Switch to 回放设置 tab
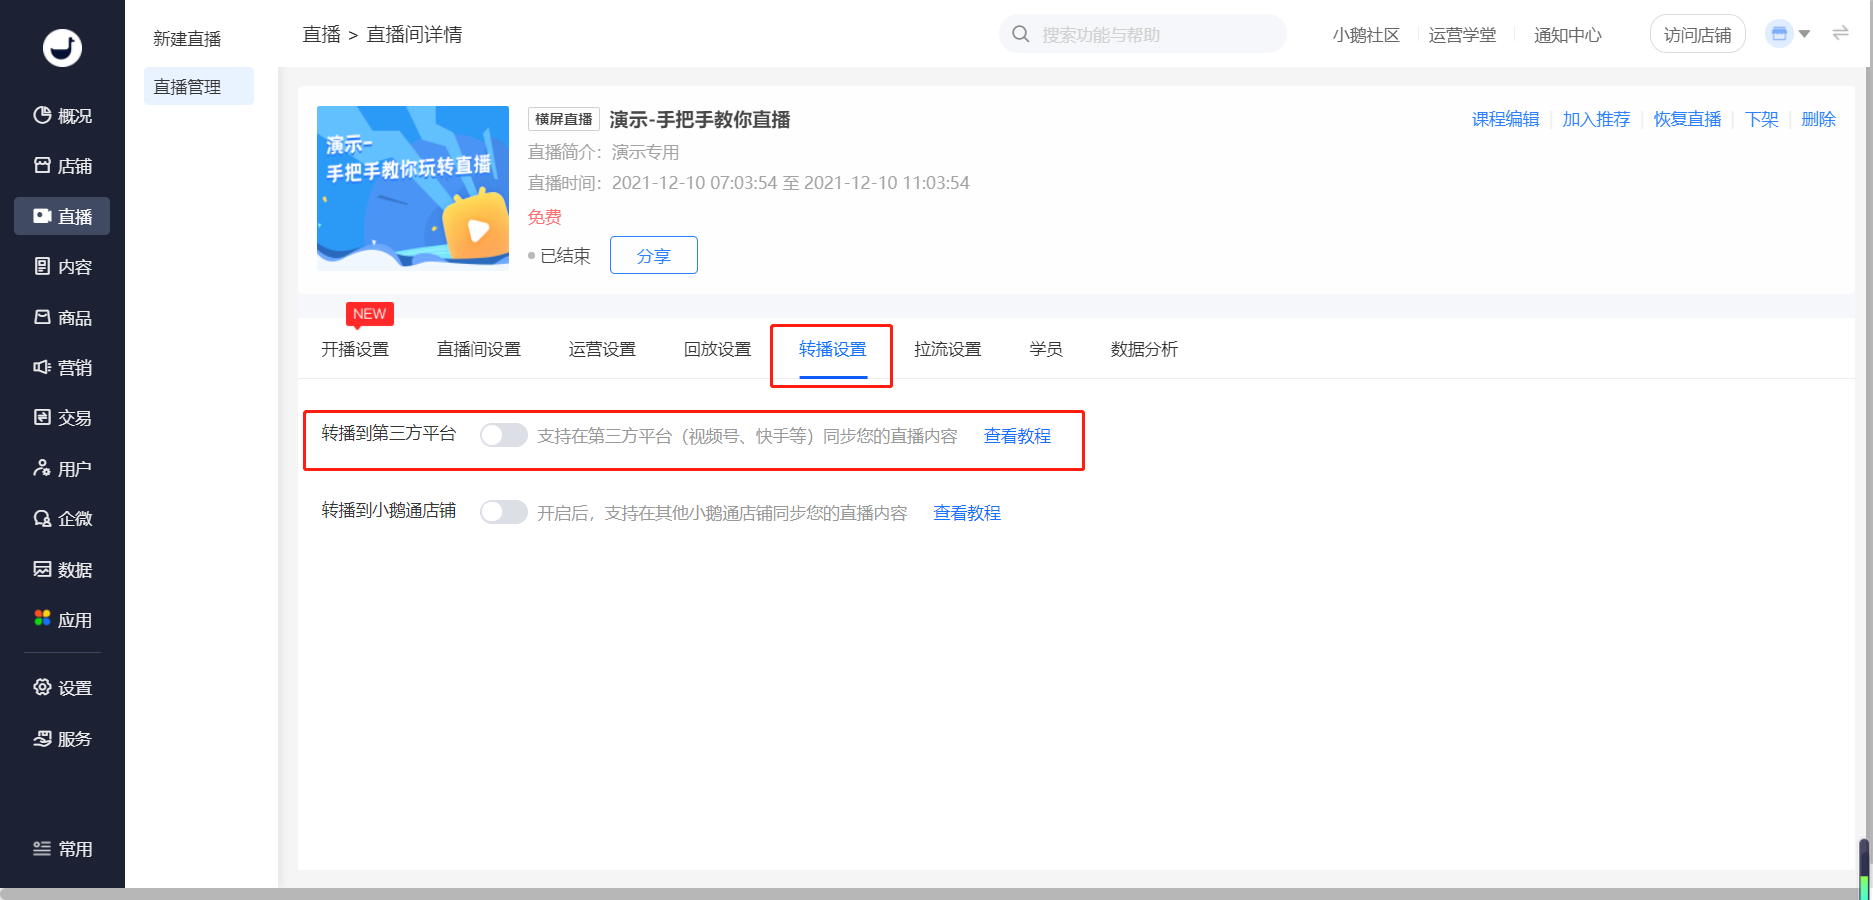This screenshot has height=900, width=1873. [x=717, y=349]
